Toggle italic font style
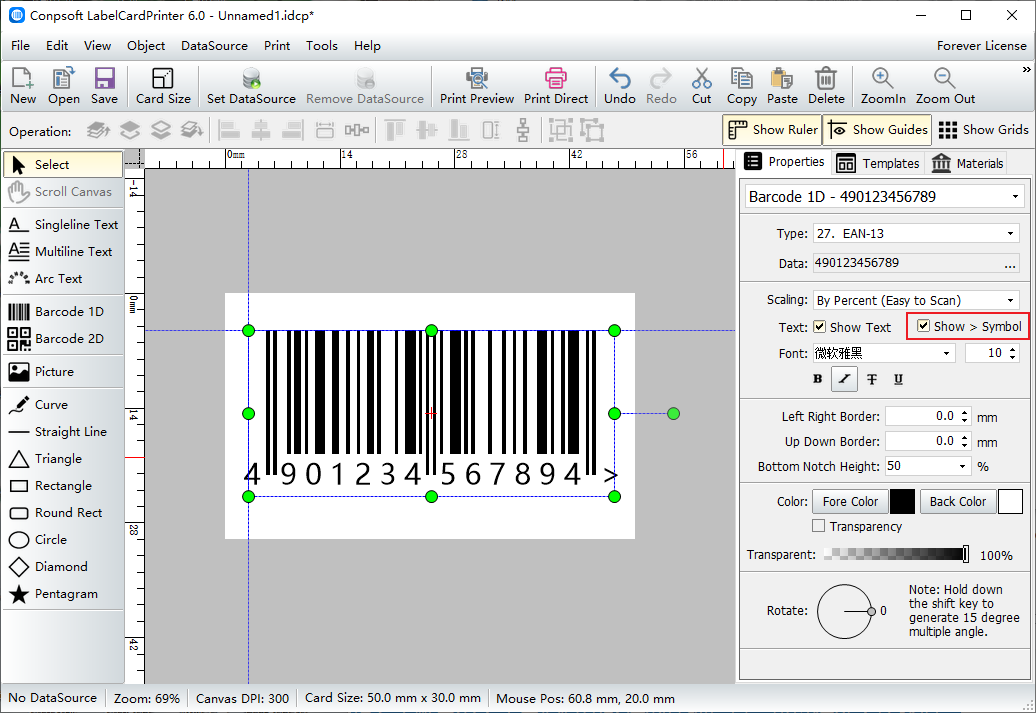Viewport: 1036px width, 713px height. (x=844, y=379)
